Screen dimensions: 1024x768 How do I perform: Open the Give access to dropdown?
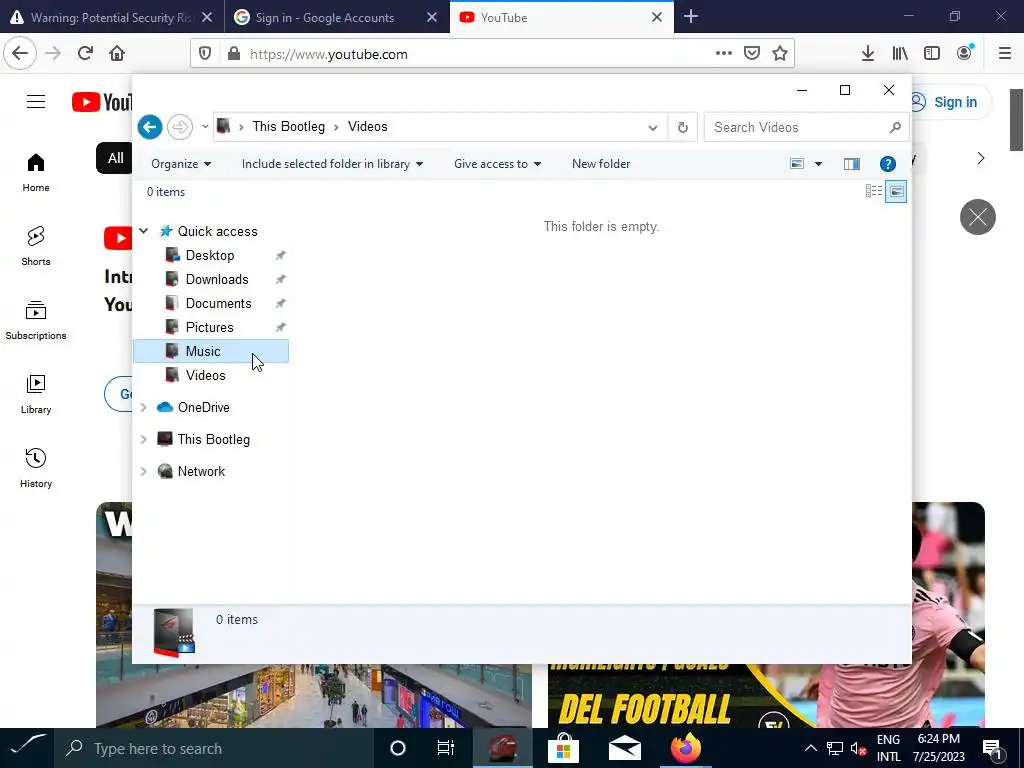[x=498, y=164]
